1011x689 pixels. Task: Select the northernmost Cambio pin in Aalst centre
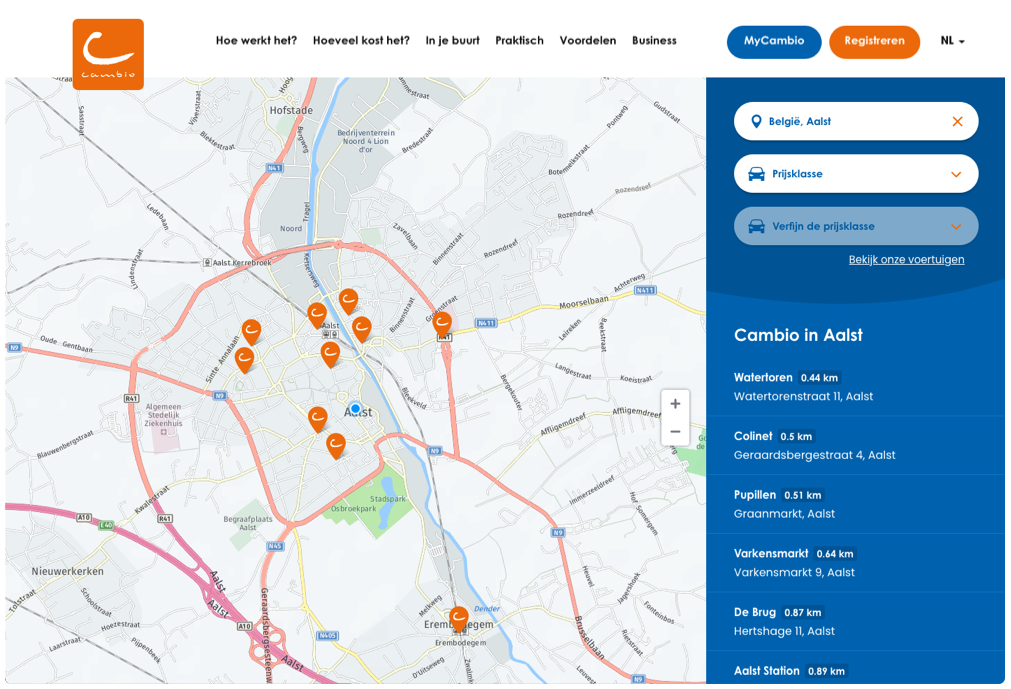pyautogui.click(x=349, y=302)
